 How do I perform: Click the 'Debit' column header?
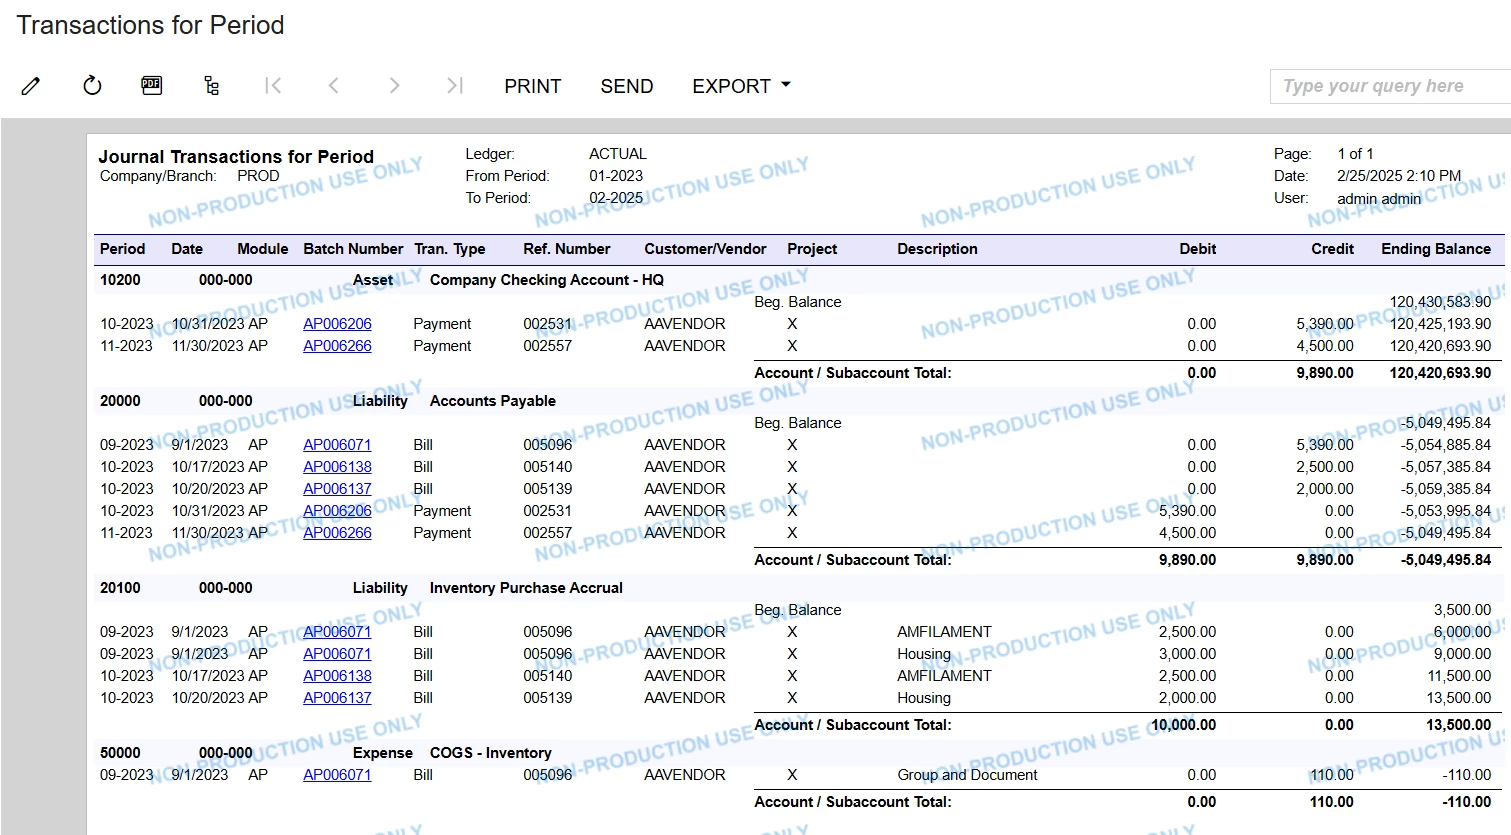[1197, 249]
